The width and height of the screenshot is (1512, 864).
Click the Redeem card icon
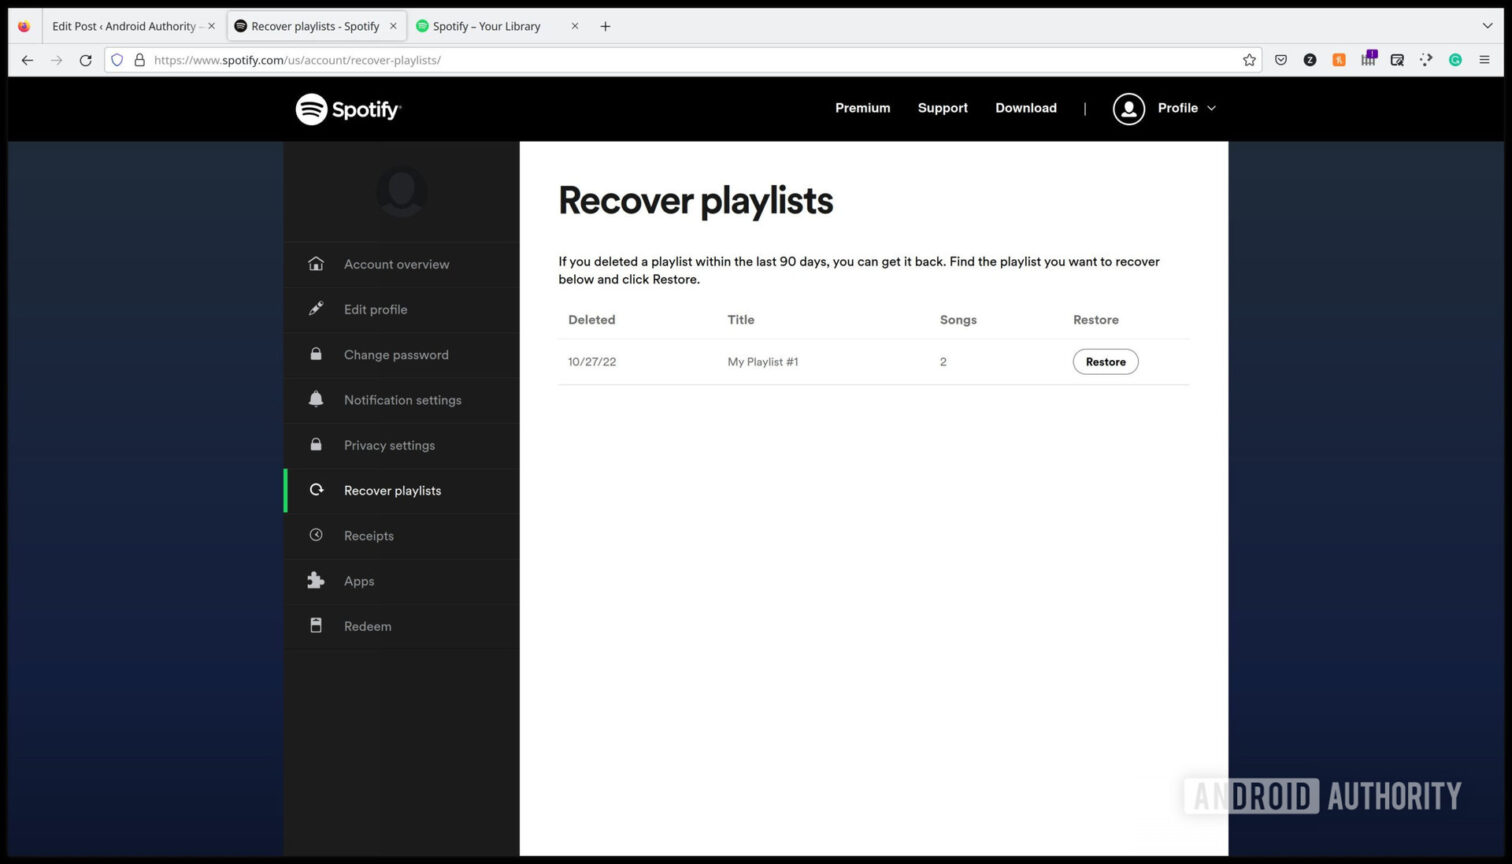coord(316,626)
